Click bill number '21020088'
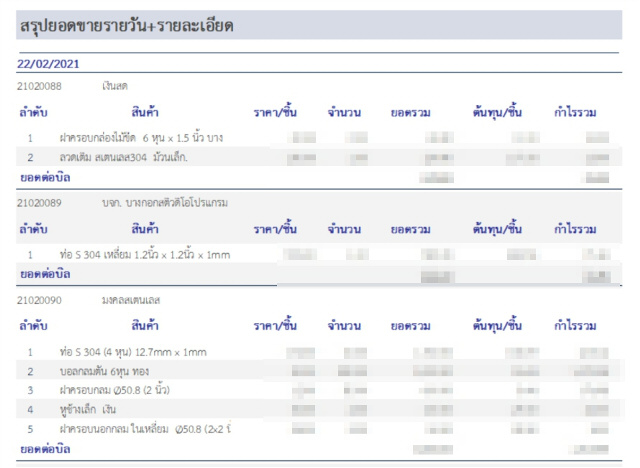 point(39,86)
